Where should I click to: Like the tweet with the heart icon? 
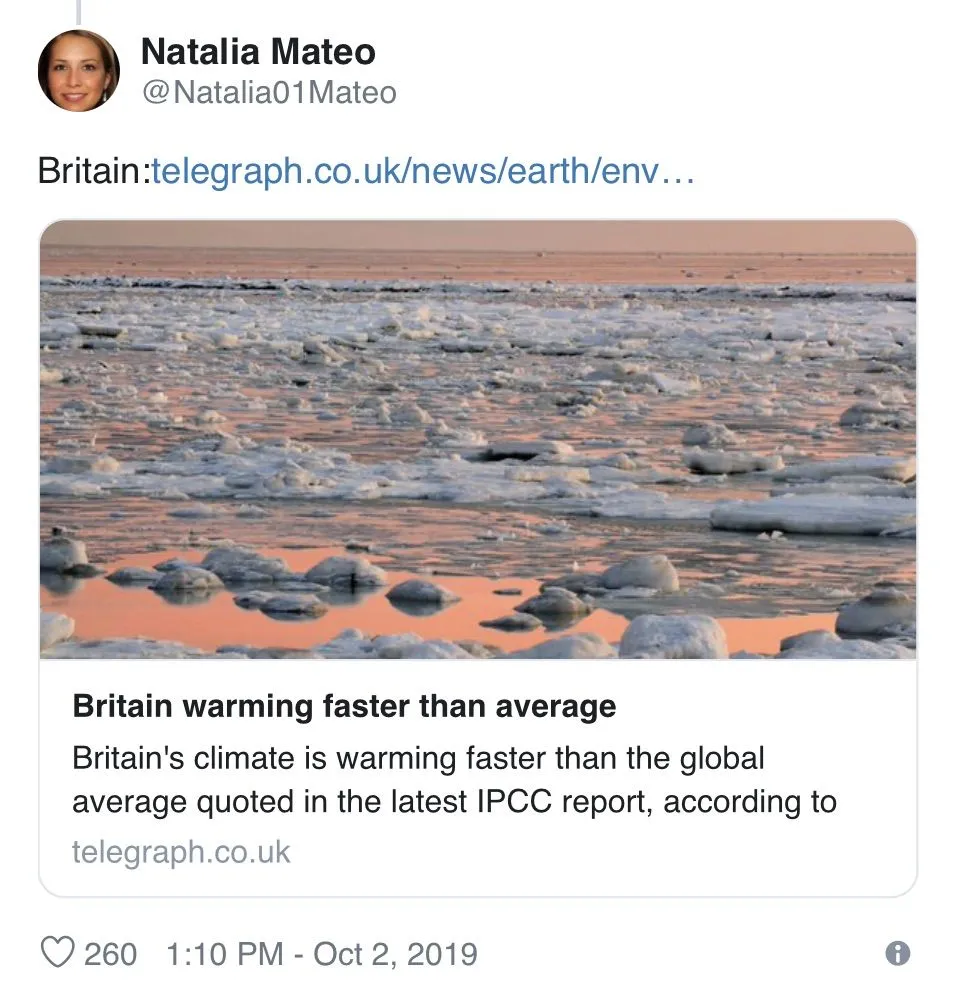point(57,953)
